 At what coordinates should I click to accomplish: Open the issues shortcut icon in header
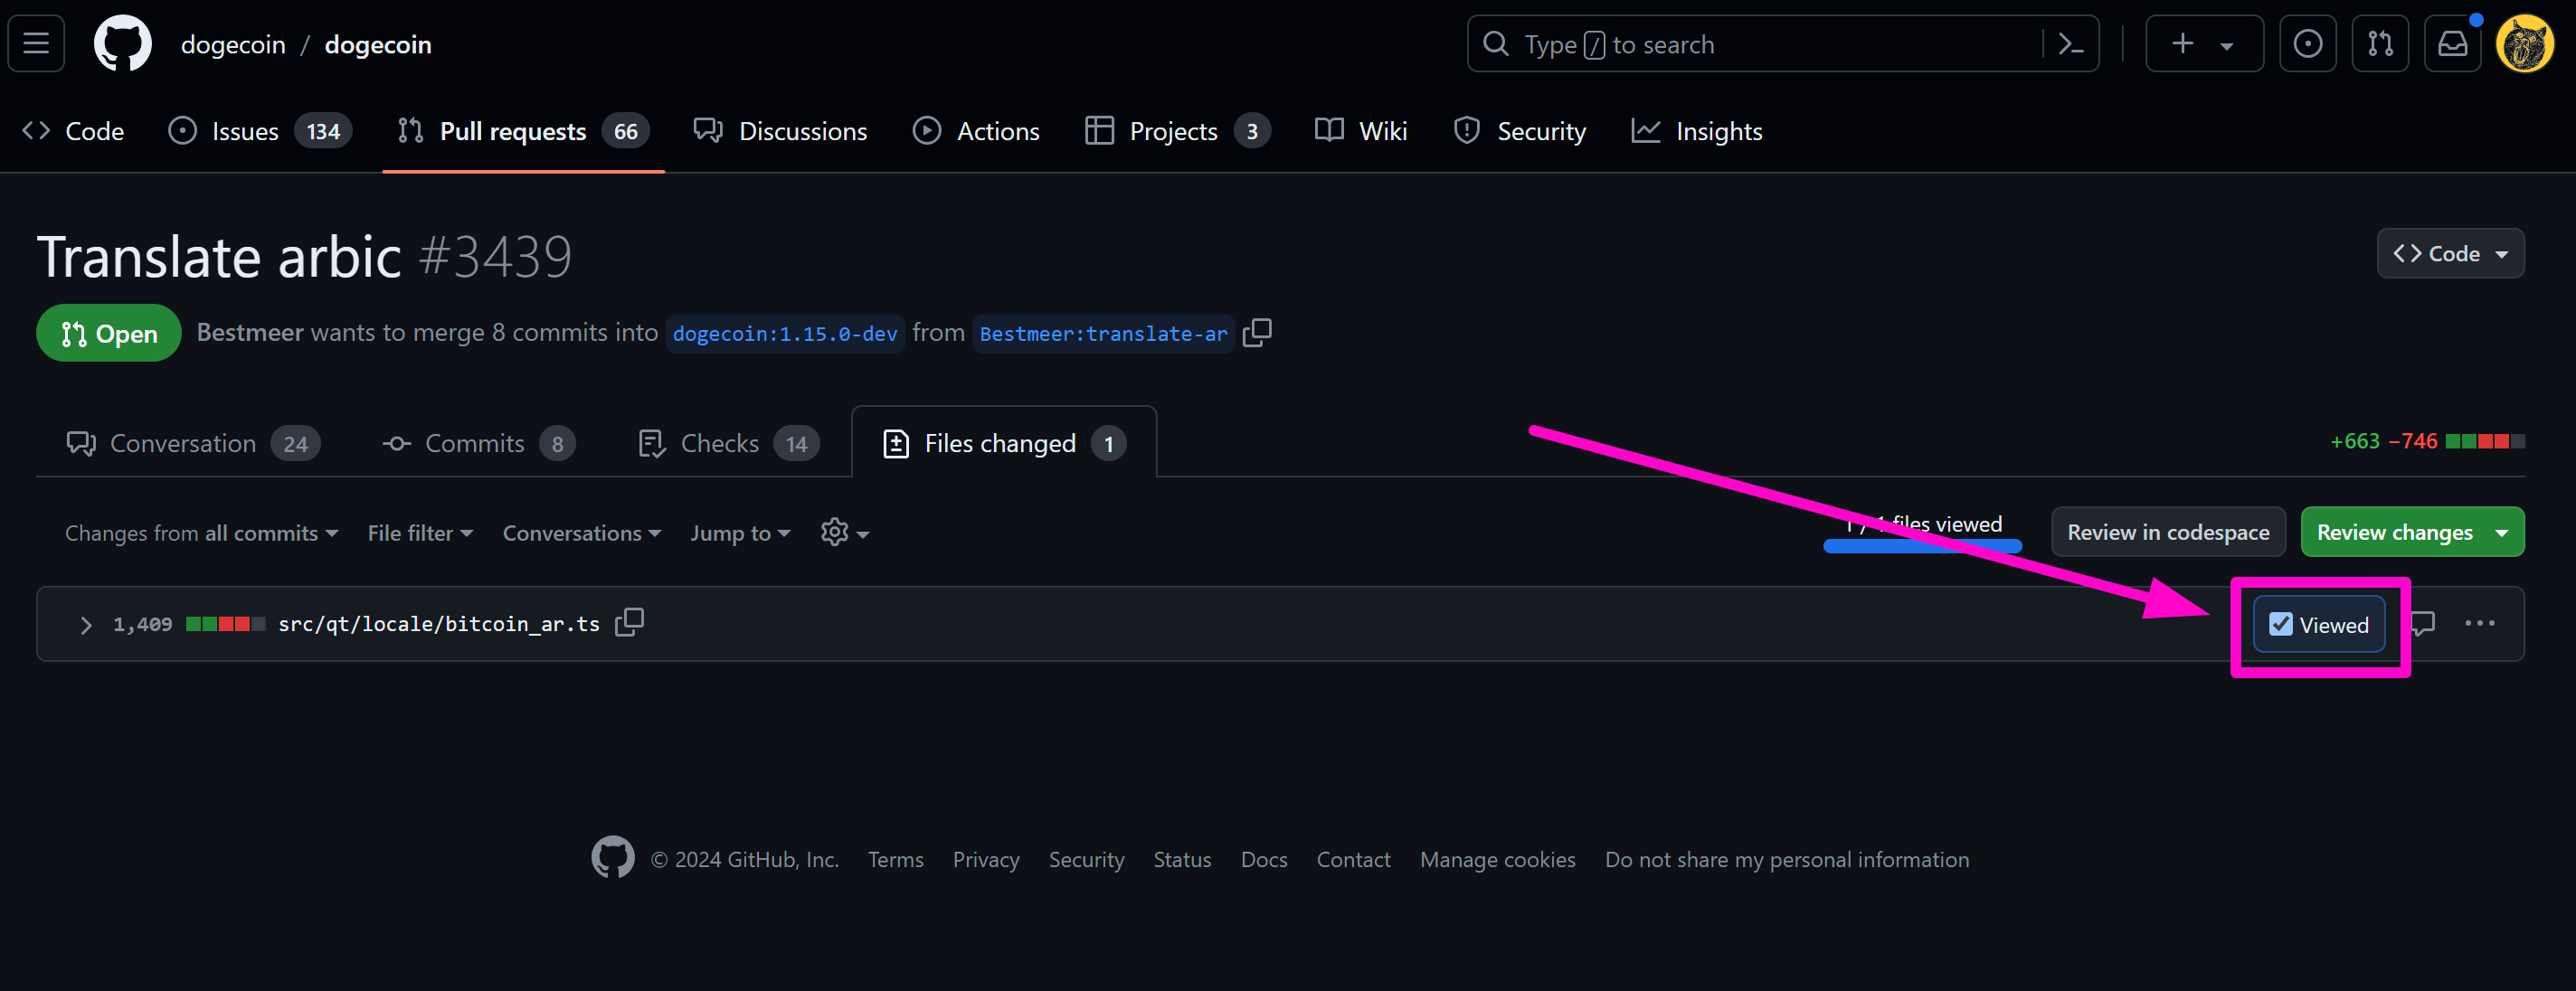[2307, 44]
